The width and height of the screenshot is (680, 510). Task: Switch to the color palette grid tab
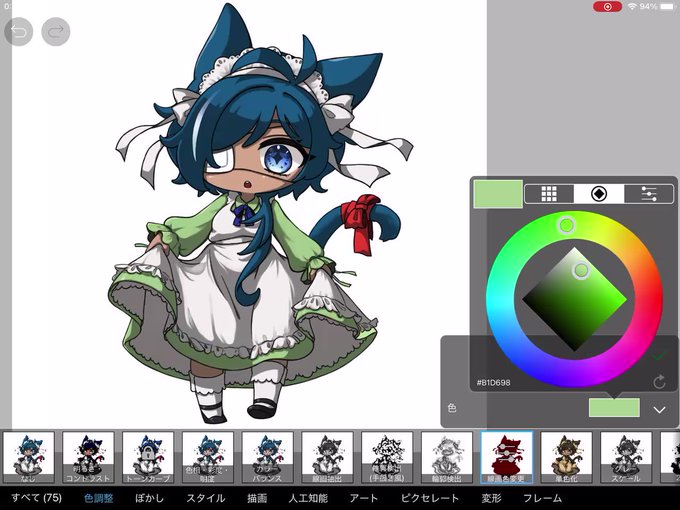point(549,194)
